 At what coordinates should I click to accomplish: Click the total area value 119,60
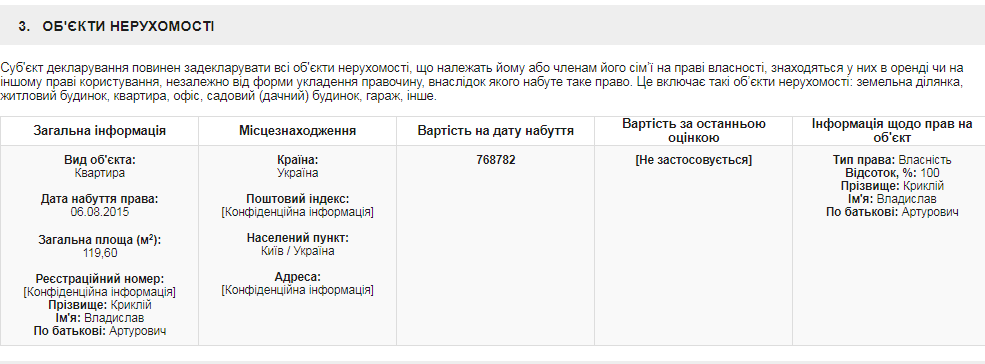pyautogui.click(x=99, y=253)
